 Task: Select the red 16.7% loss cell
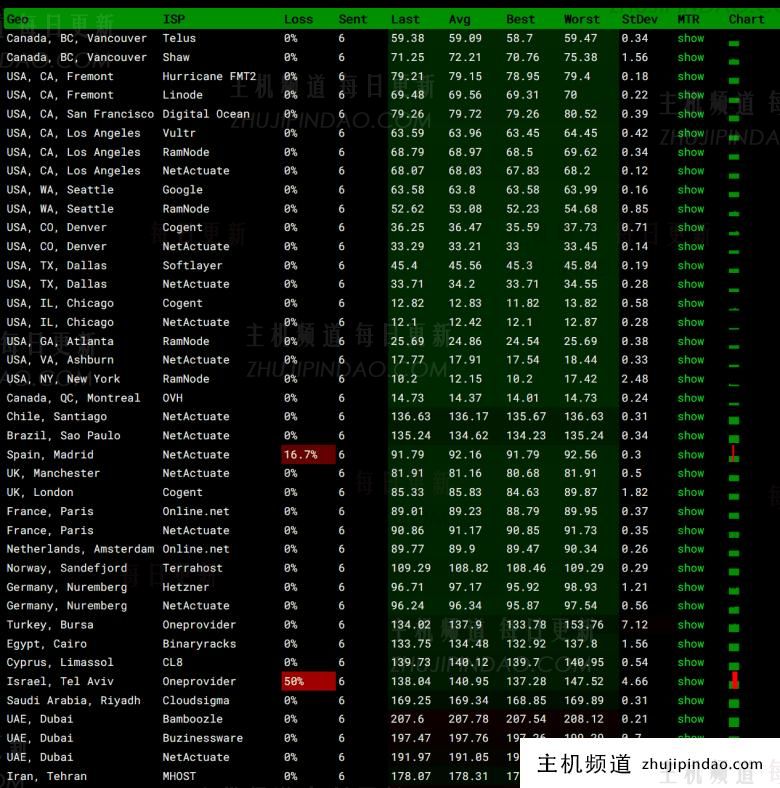[x=308, y=455]
